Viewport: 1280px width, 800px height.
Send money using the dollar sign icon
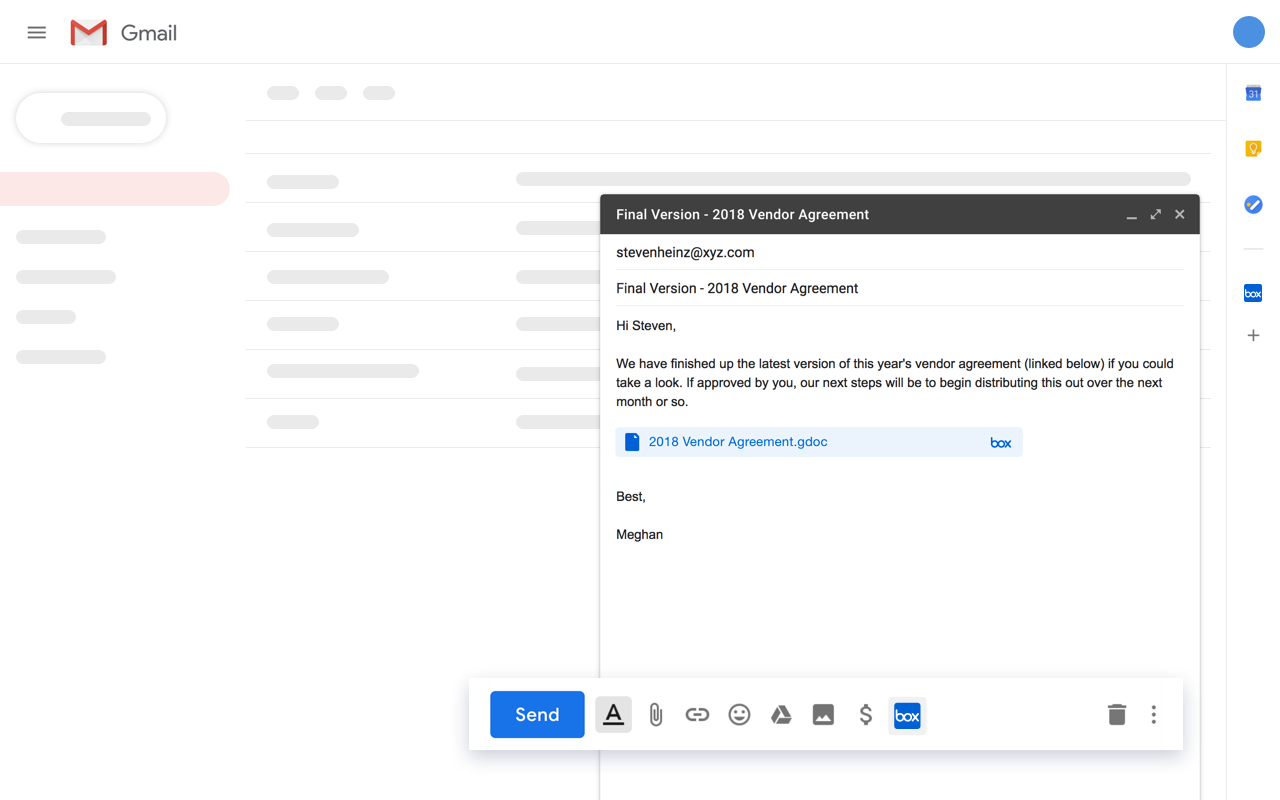click(865, 714)
